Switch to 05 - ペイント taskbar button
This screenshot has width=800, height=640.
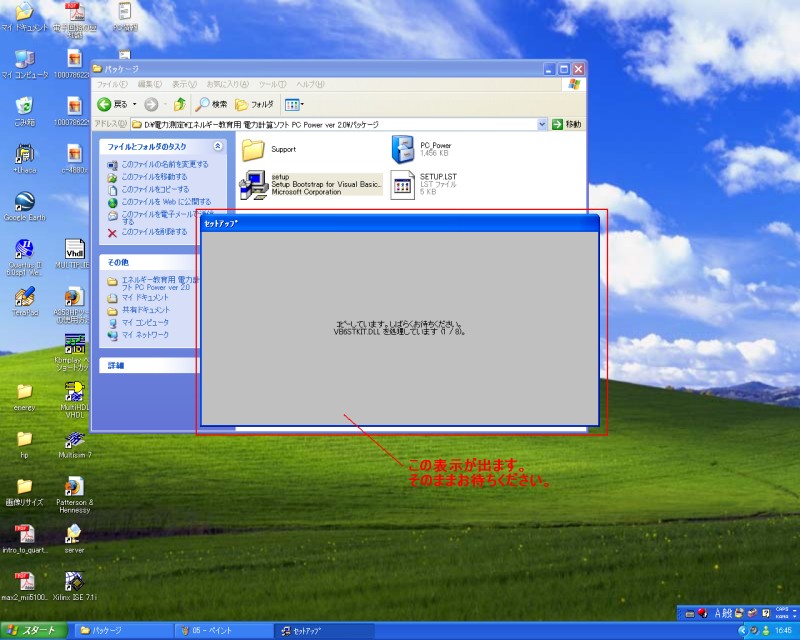pyautogui.click(x=224, y=631)
